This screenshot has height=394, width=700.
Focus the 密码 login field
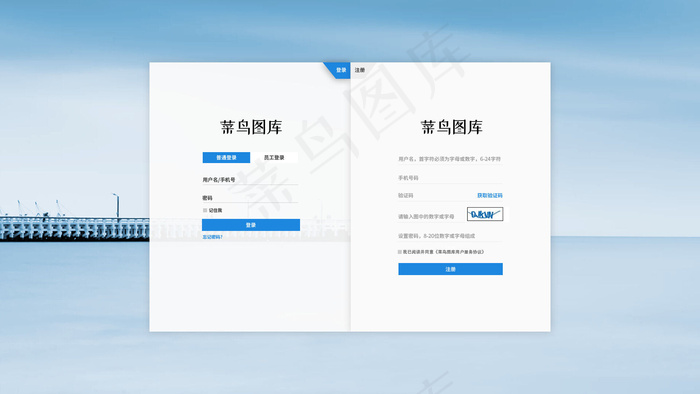coord(250,198)
